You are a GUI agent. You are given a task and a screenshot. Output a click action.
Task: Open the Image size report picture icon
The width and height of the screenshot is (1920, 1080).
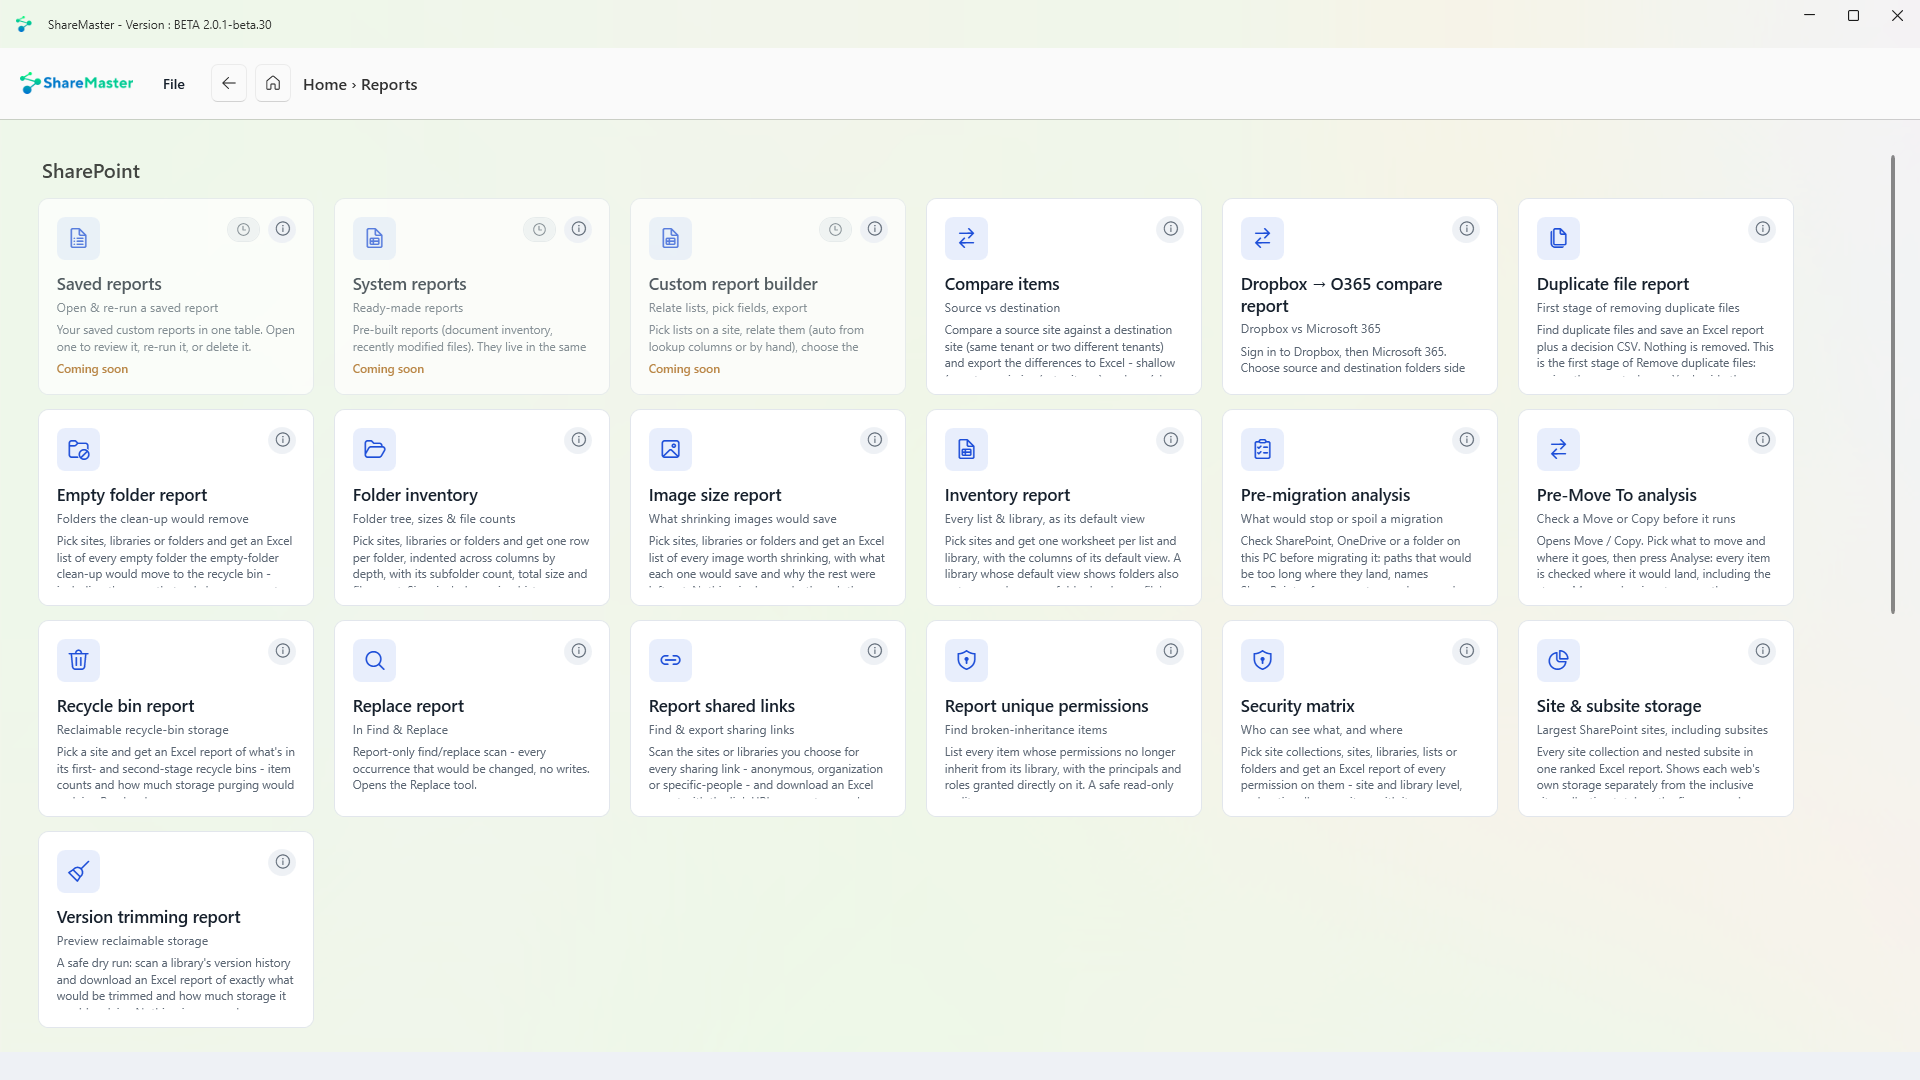tap(670, 449)
